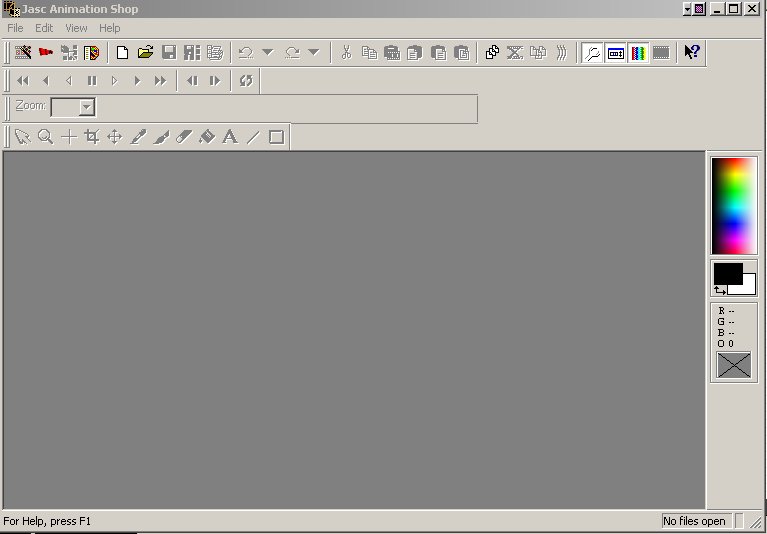The height and width of the screenshot is (534, 767).
Task: Toggle the wrench tool palette button
Action: (592, 52)
